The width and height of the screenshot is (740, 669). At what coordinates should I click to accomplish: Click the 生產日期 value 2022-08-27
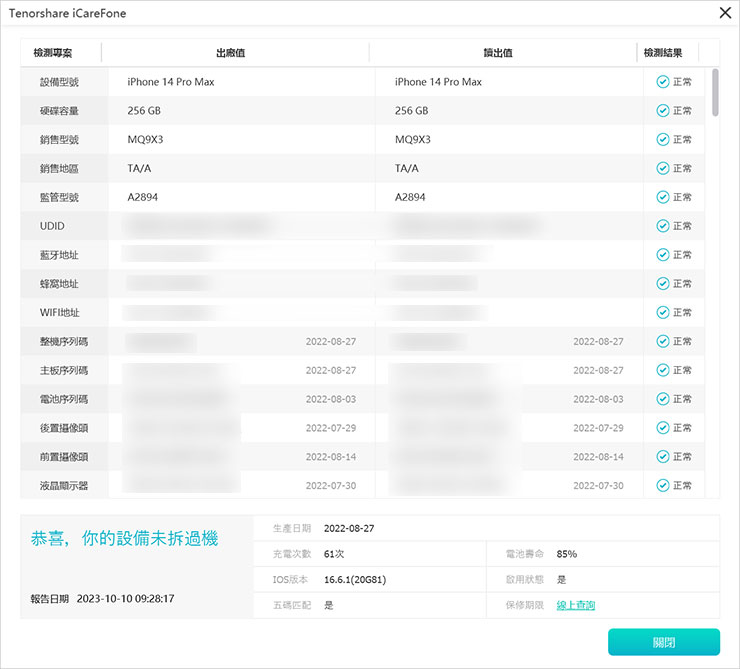click(x=349, y=528)
